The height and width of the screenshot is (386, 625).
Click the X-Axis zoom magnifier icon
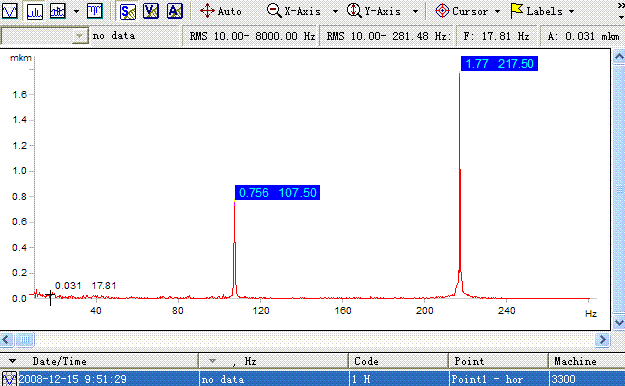(274, 11)
